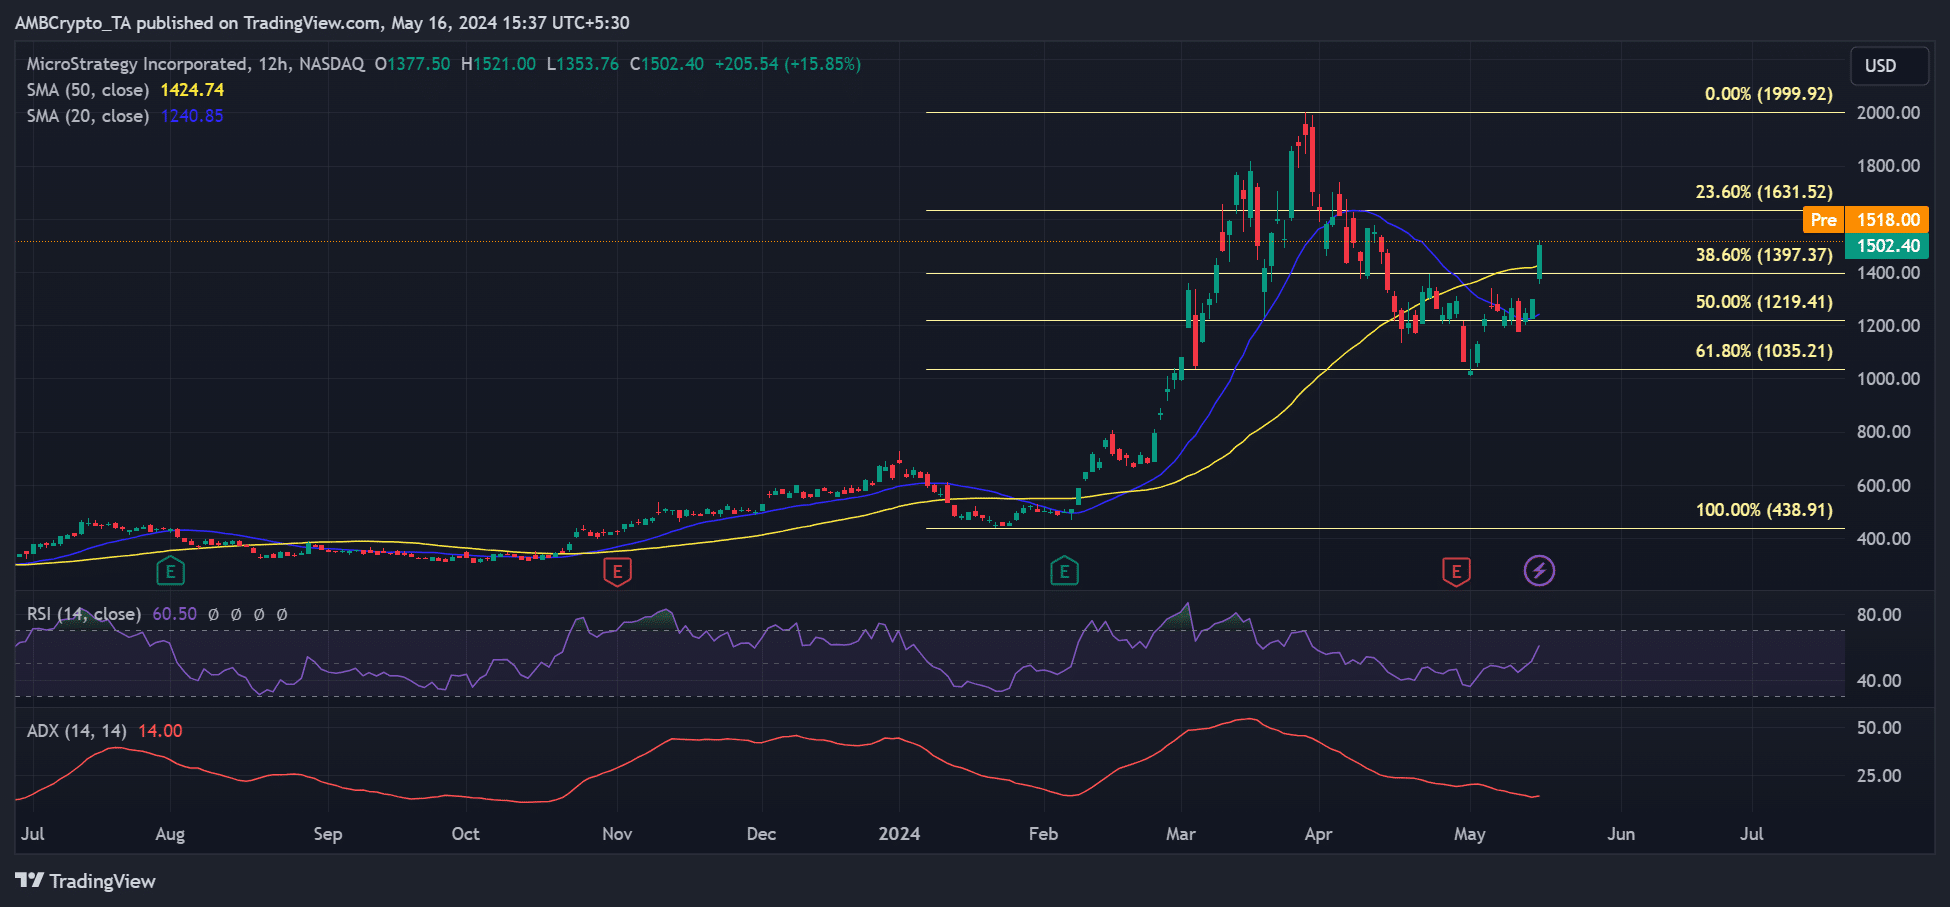Click the +205.54 (+15.85%) change value
Screen dimensions: 1950x907
[x=787, y=64]
